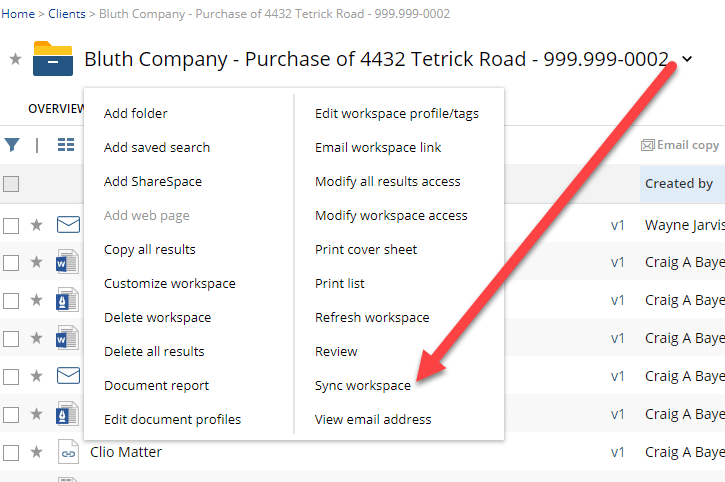Click the filter funnel icon

tap(12, 145)
